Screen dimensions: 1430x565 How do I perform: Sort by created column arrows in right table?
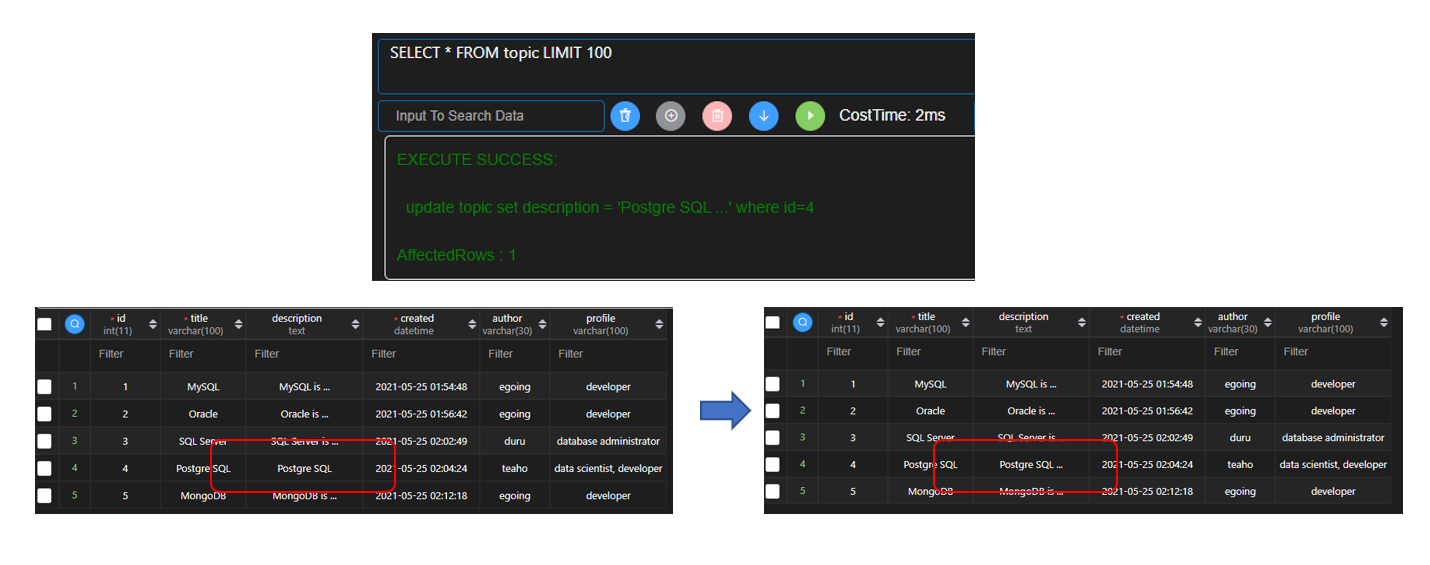[x=1198, y=322]
